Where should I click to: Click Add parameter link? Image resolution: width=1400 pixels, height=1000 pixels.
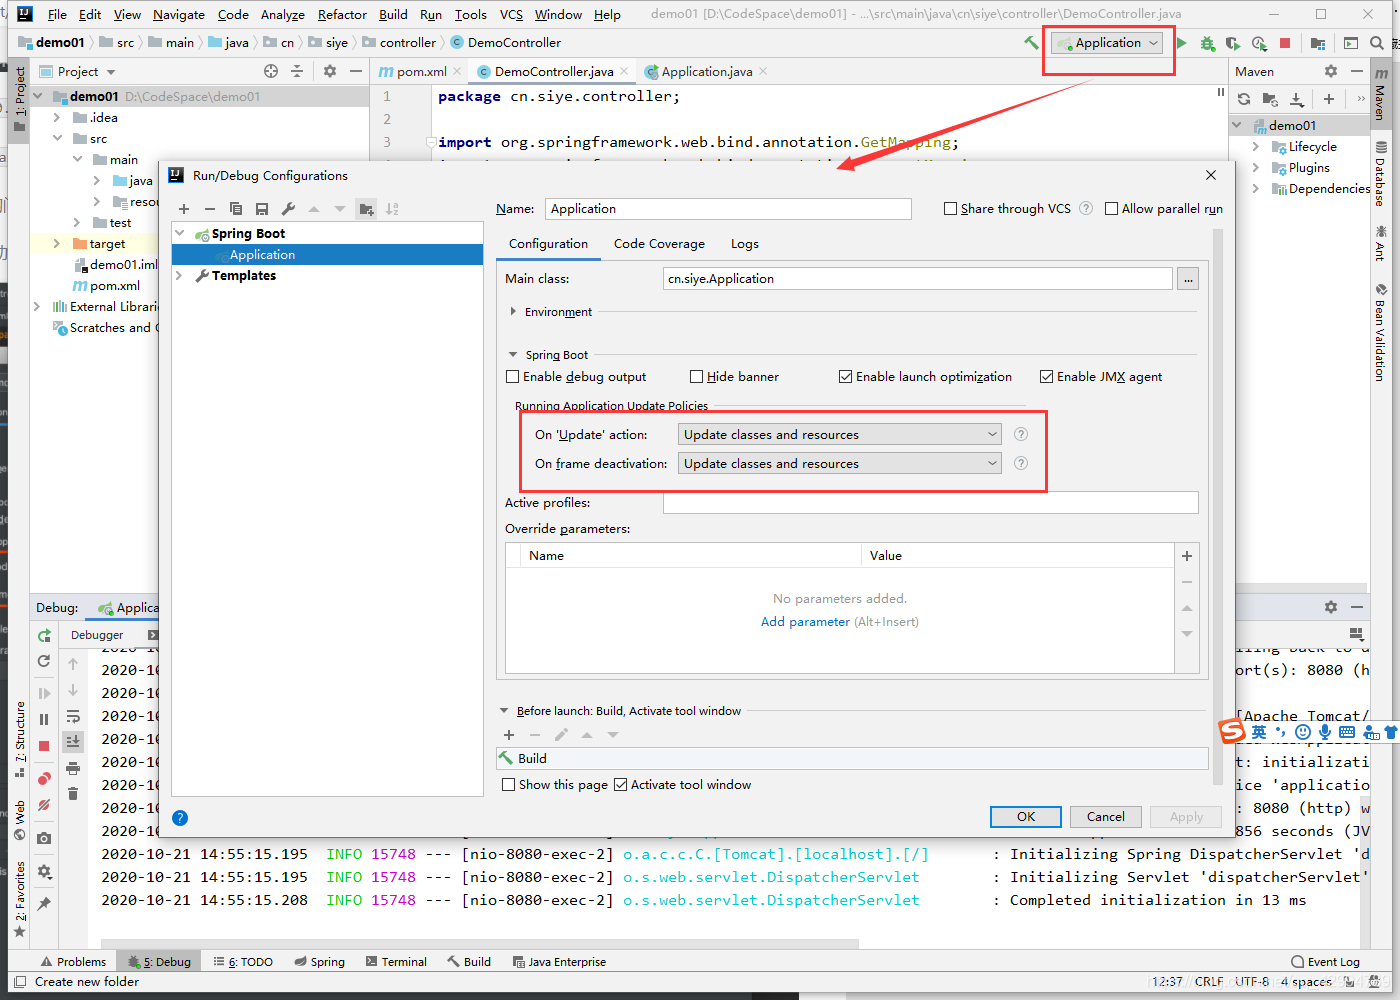805,622
